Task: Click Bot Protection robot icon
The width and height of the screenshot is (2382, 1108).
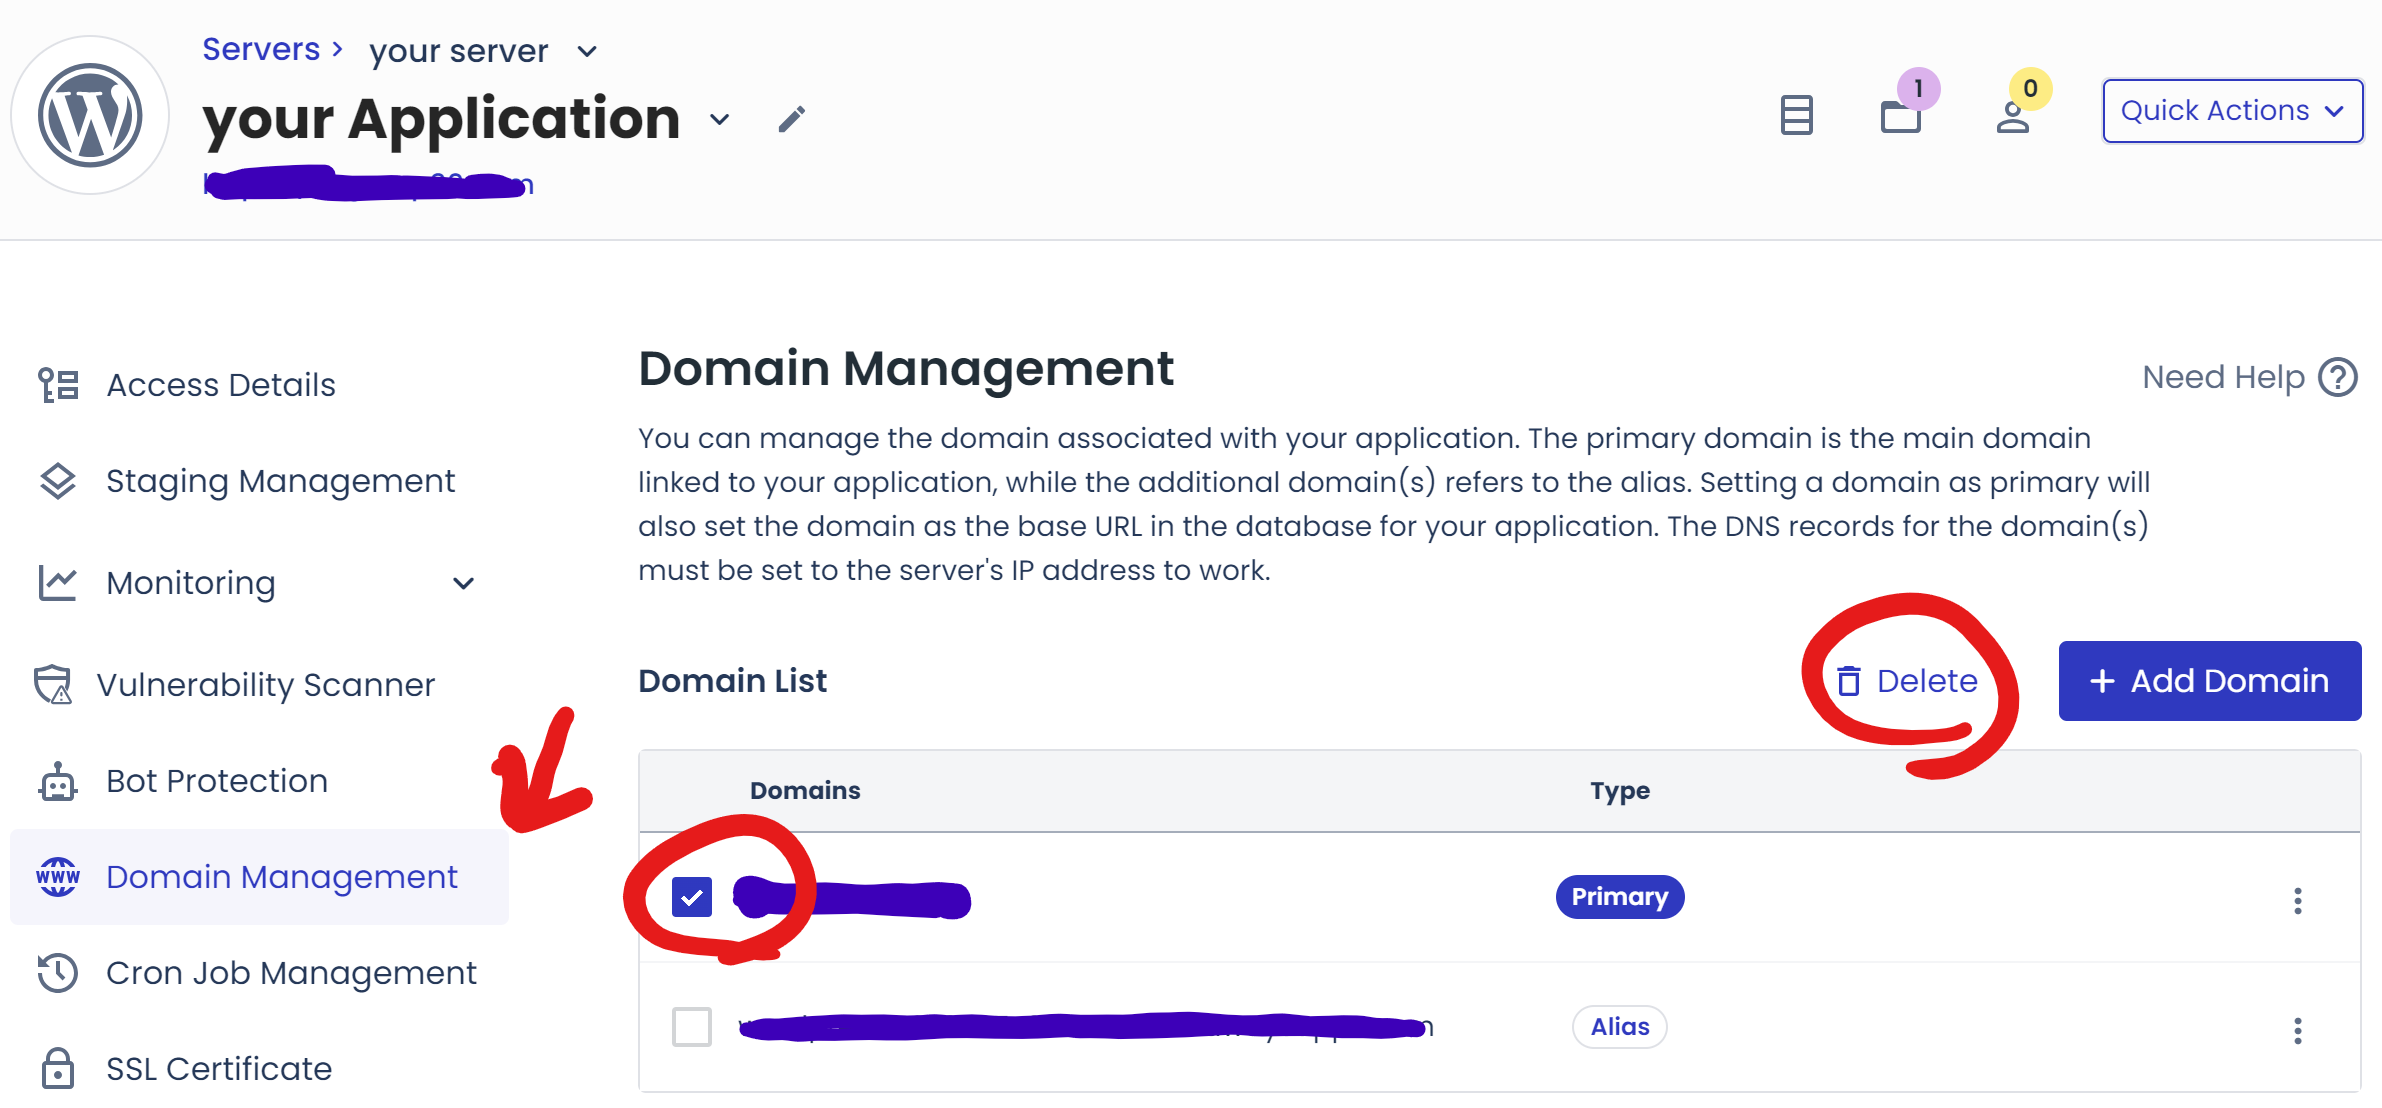Action: [58, 781]
